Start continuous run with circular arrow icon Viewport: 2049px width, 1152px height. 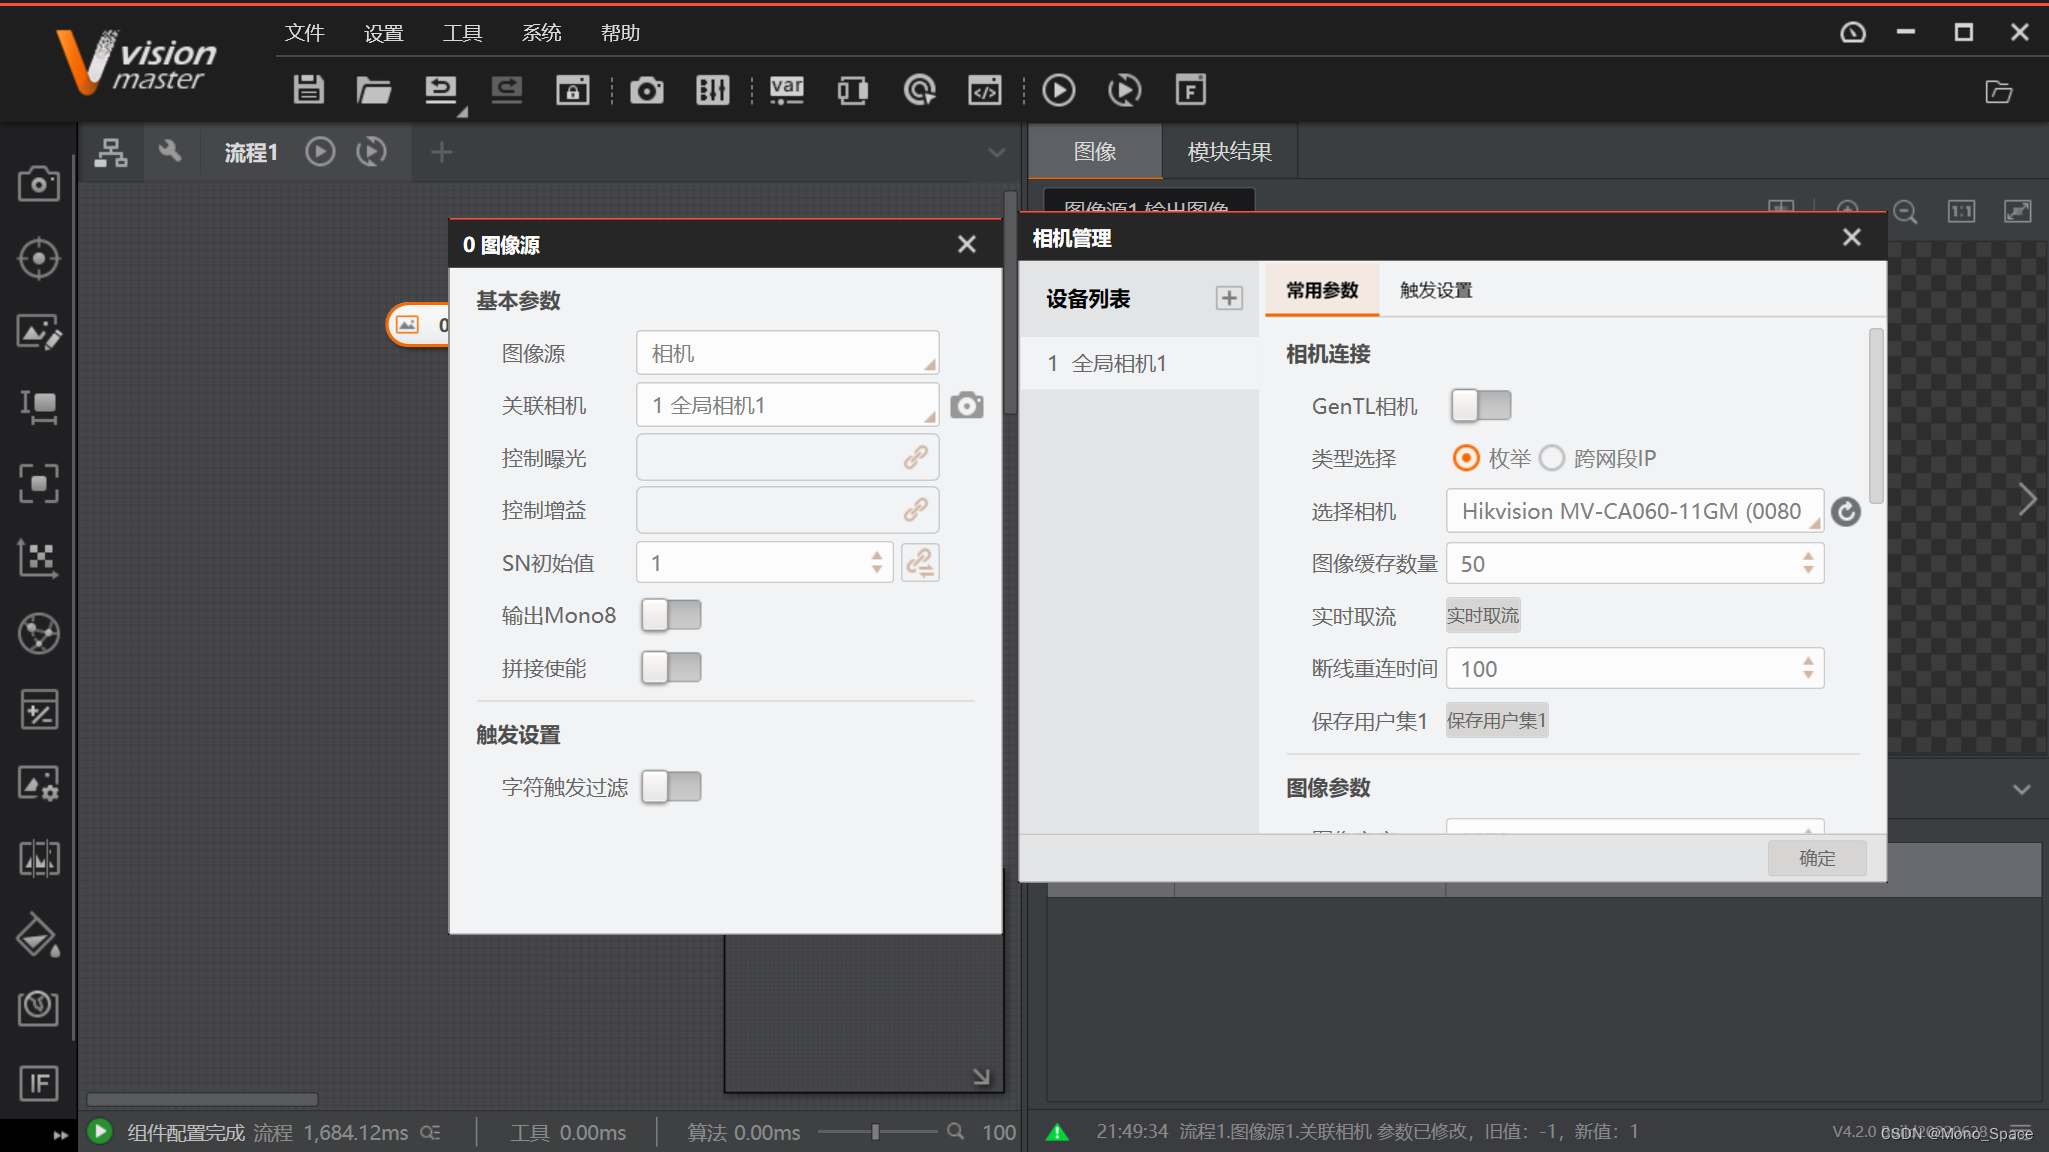[x=1124, y=90]
